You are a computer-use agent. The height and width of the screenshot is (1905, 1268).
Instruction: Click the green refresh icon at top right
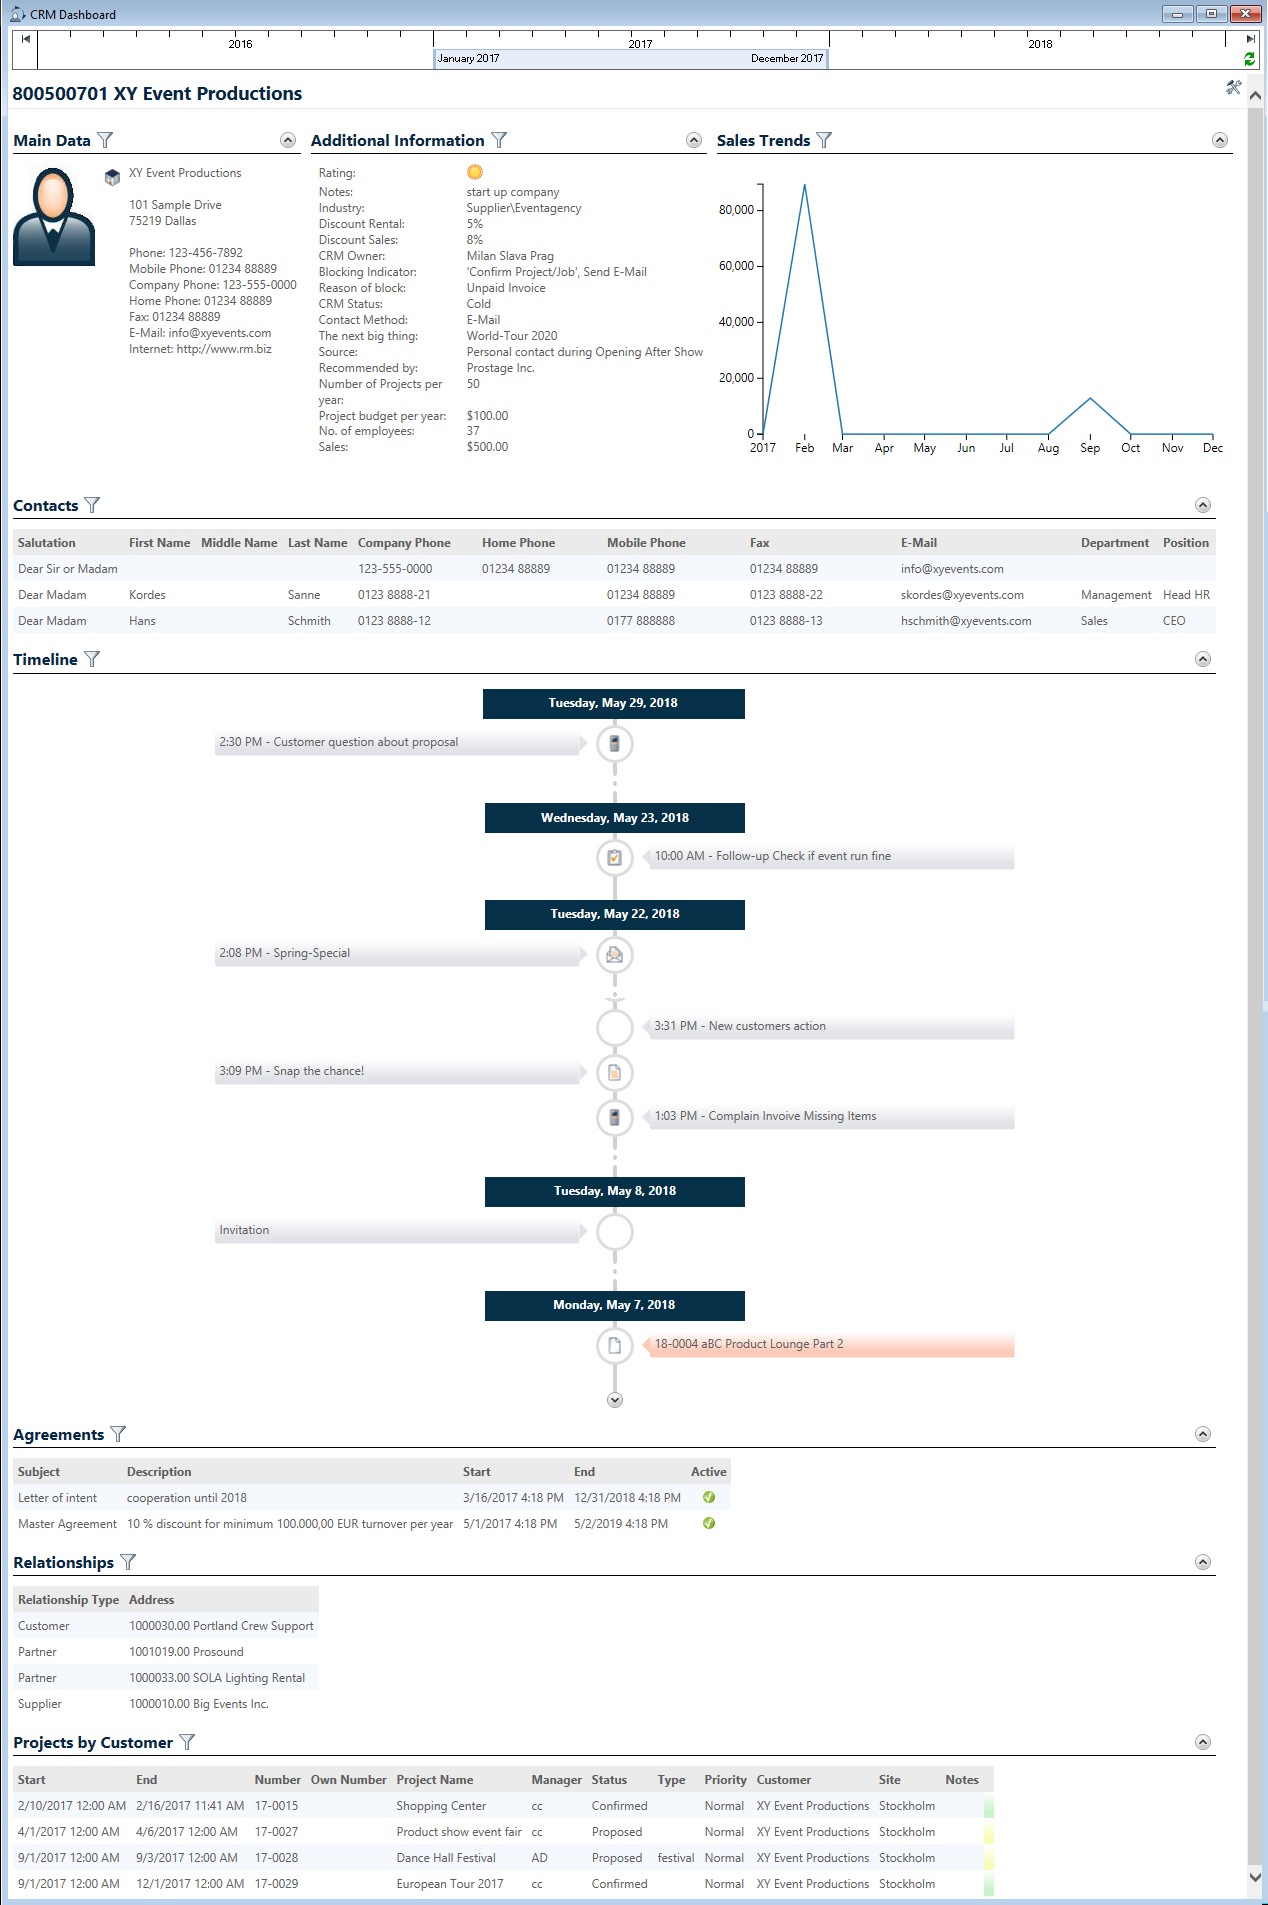click(x=1249, y=59)
